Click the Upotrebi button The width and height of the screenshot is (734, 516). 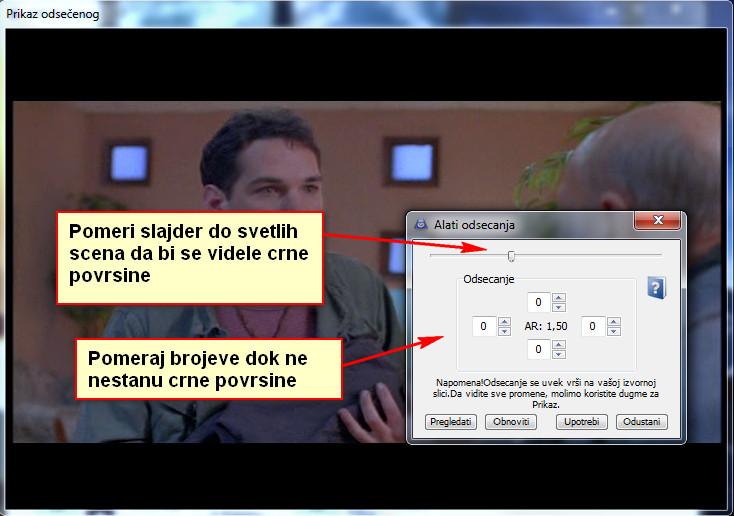point(581,421)
